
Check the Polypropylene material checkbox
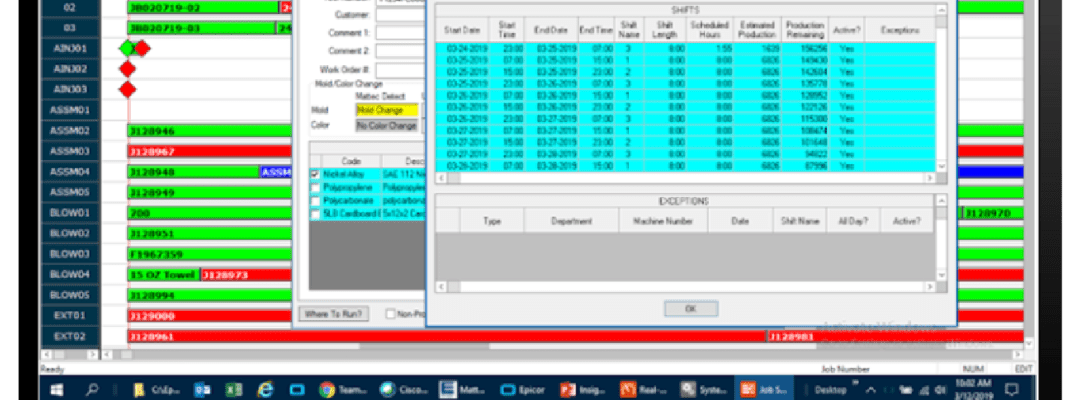(315, 187)
